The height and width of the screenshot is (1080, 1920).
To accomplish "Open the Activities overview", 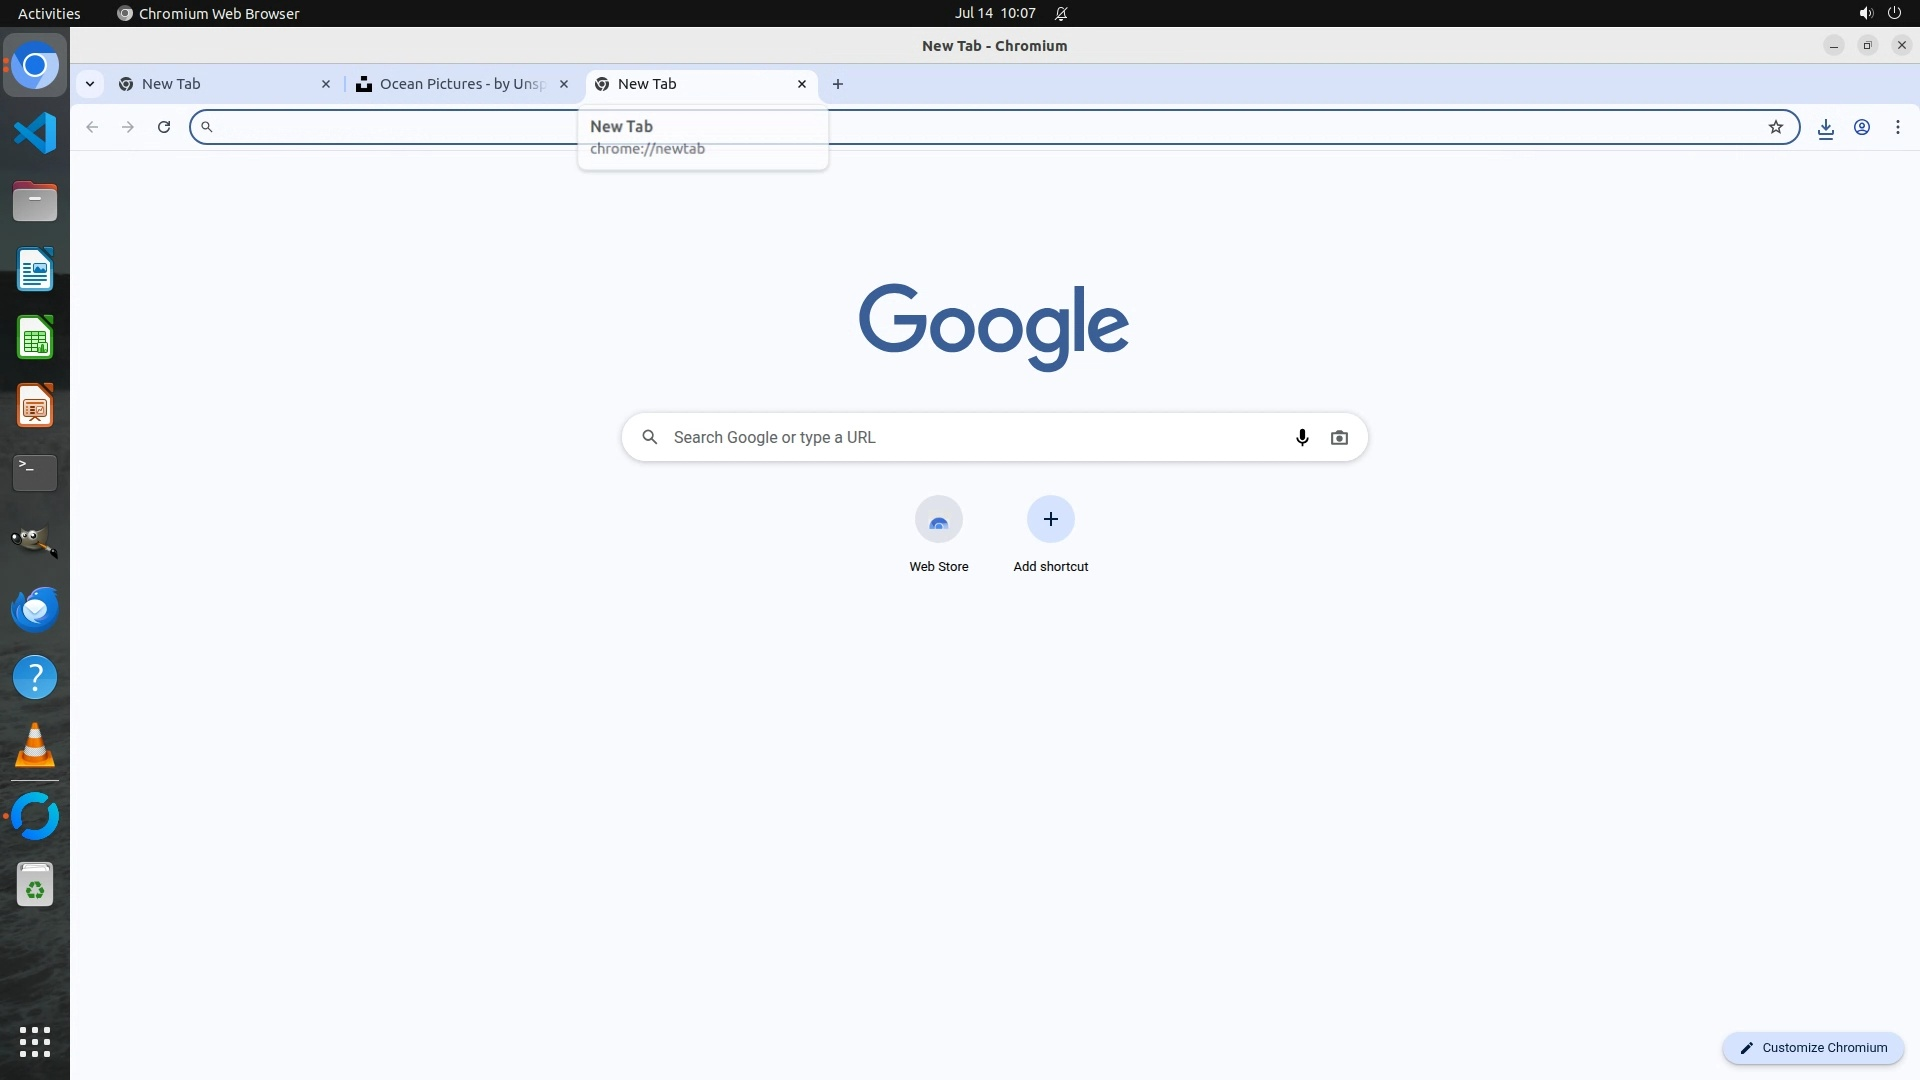I will click(x=49, y=13).
